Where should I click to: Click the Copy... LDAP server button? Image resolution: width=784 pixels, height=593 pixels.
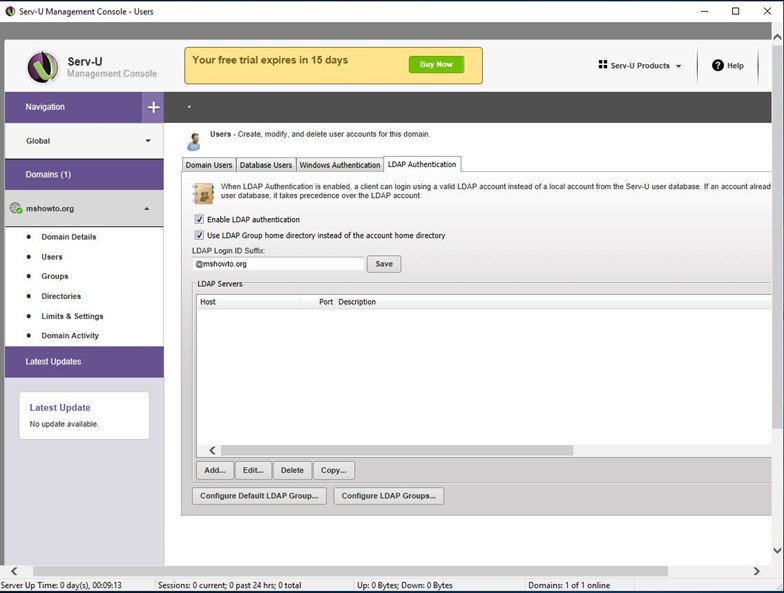(334, 470)
